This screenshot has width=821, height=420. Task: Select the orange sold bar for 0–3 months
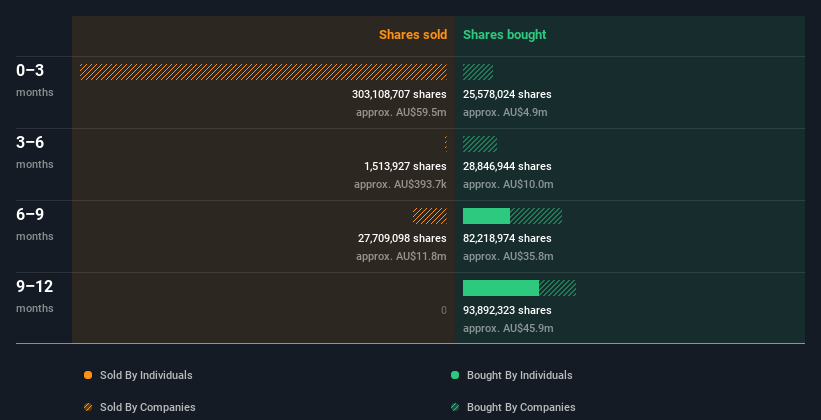(263, 72)
